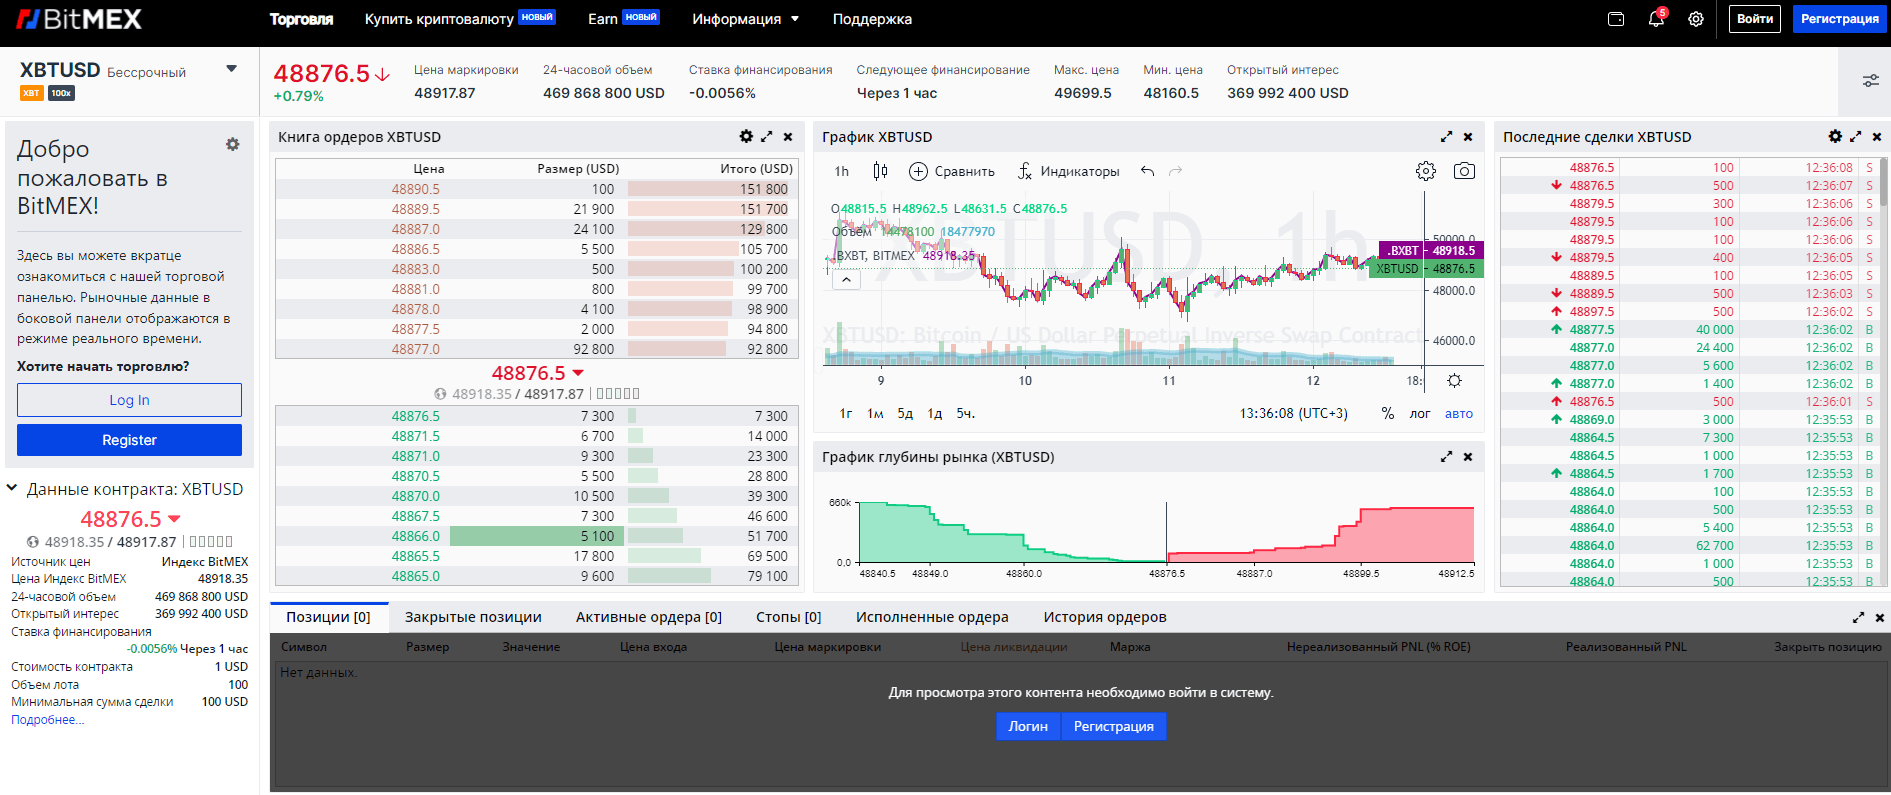Screen dimensions: 1891x795
Task: Switch to Закрытые позиции tab
Action: coord(473,617)
